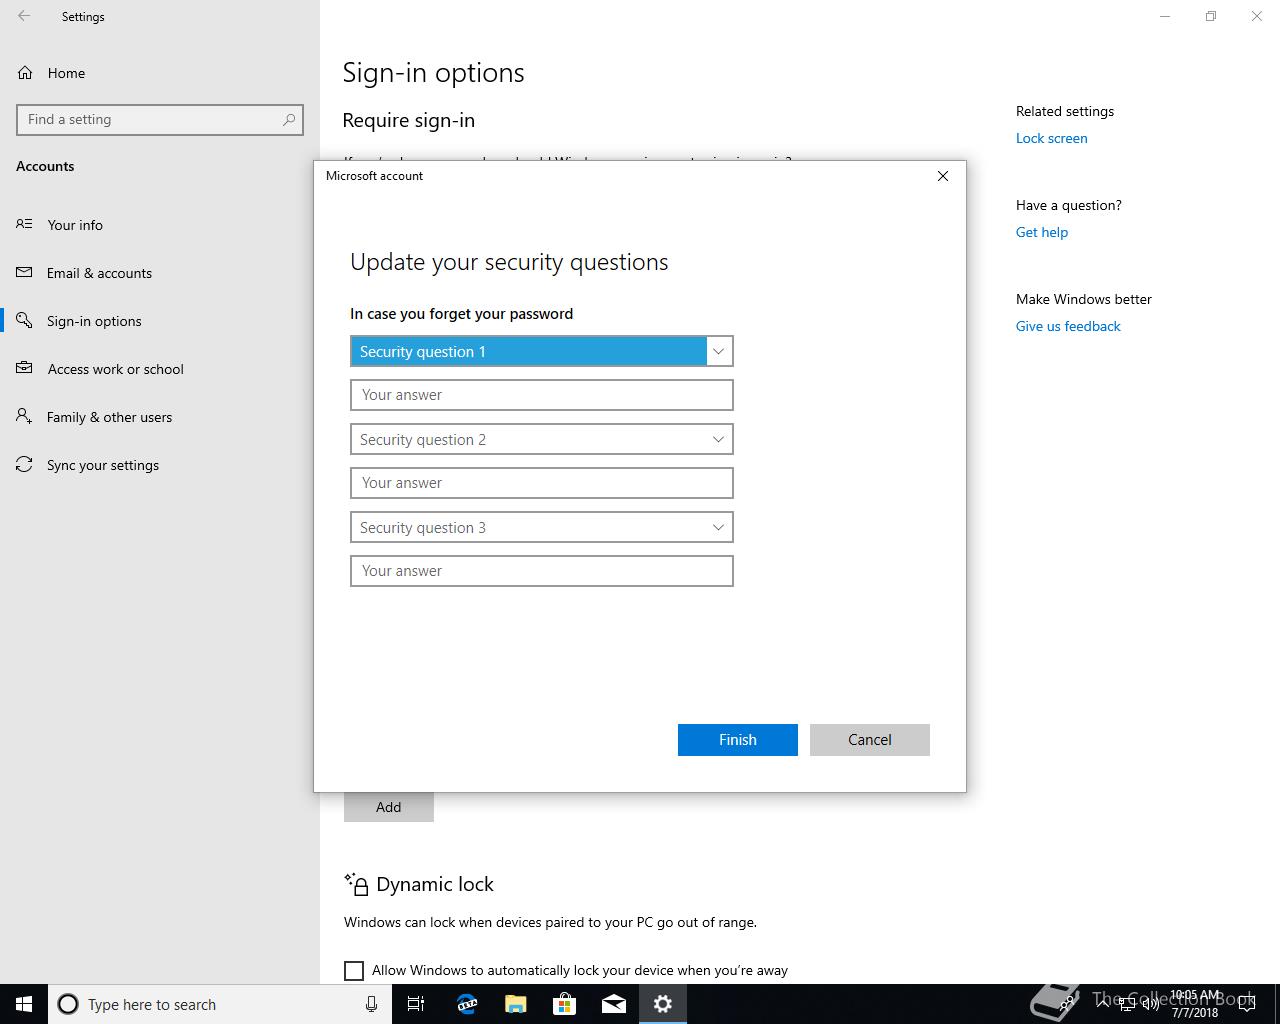This screenshot has width=1280, height=1024.
Task: Launch Microsoft Edge Beta from taskbar
Action: pyautogui.click(x=466, y=1004)
